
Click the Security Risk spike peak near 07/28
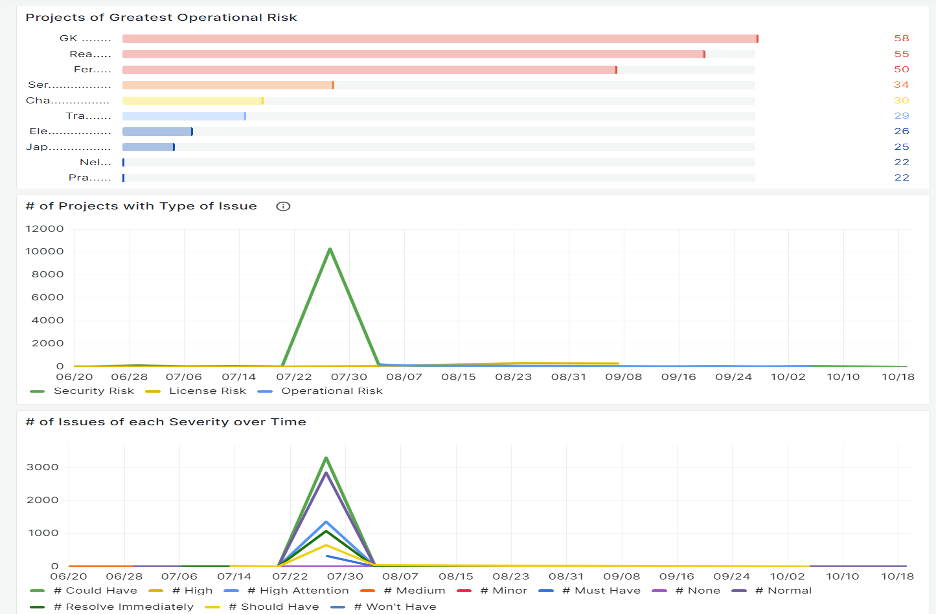(330, 248)
